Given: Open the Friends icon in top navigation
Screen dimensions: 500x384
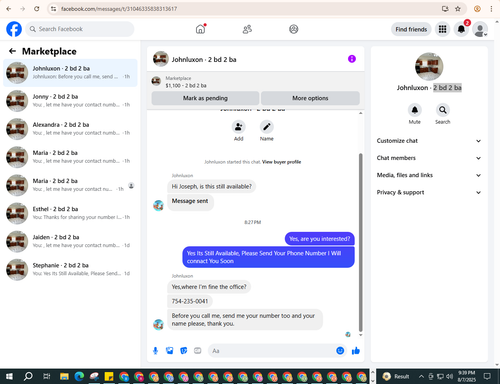Looking at the screenshot, I should pos(247,29).
